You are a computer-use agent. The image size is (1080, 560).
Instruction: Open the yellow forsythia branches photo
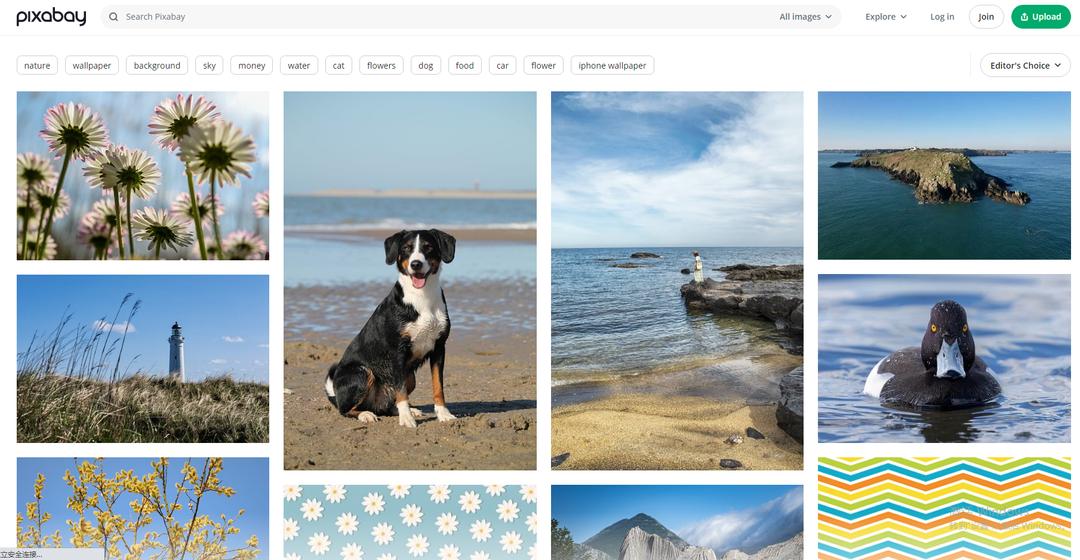[143, 508]
